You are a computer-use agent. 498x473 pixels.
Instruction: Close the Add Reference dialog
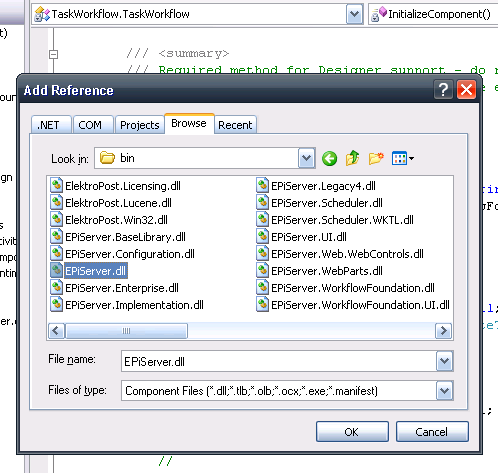466,89
